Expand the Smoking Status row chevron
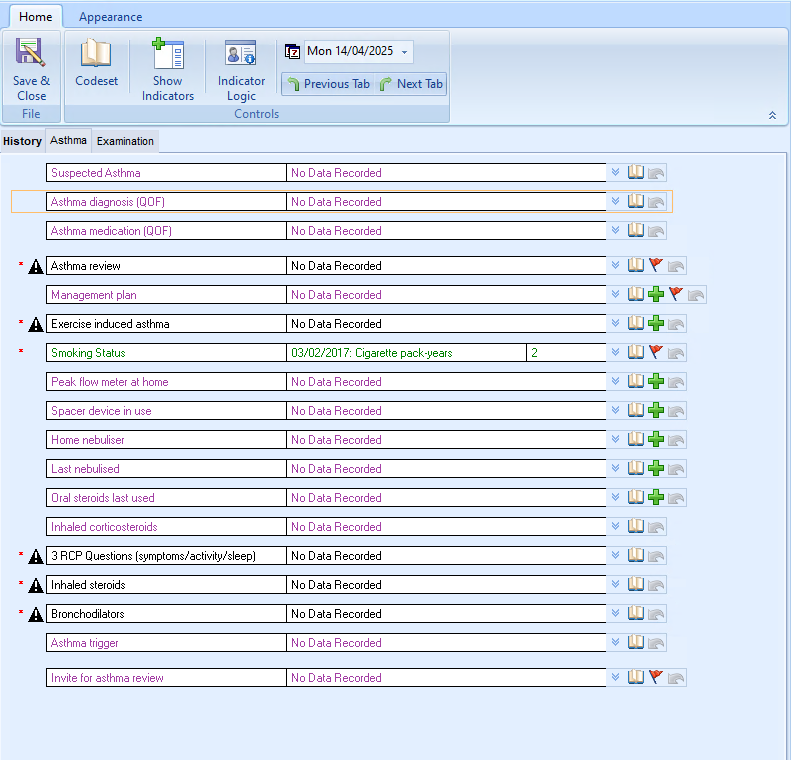Screen dimensions: 791x760 (x=615, y=353)
